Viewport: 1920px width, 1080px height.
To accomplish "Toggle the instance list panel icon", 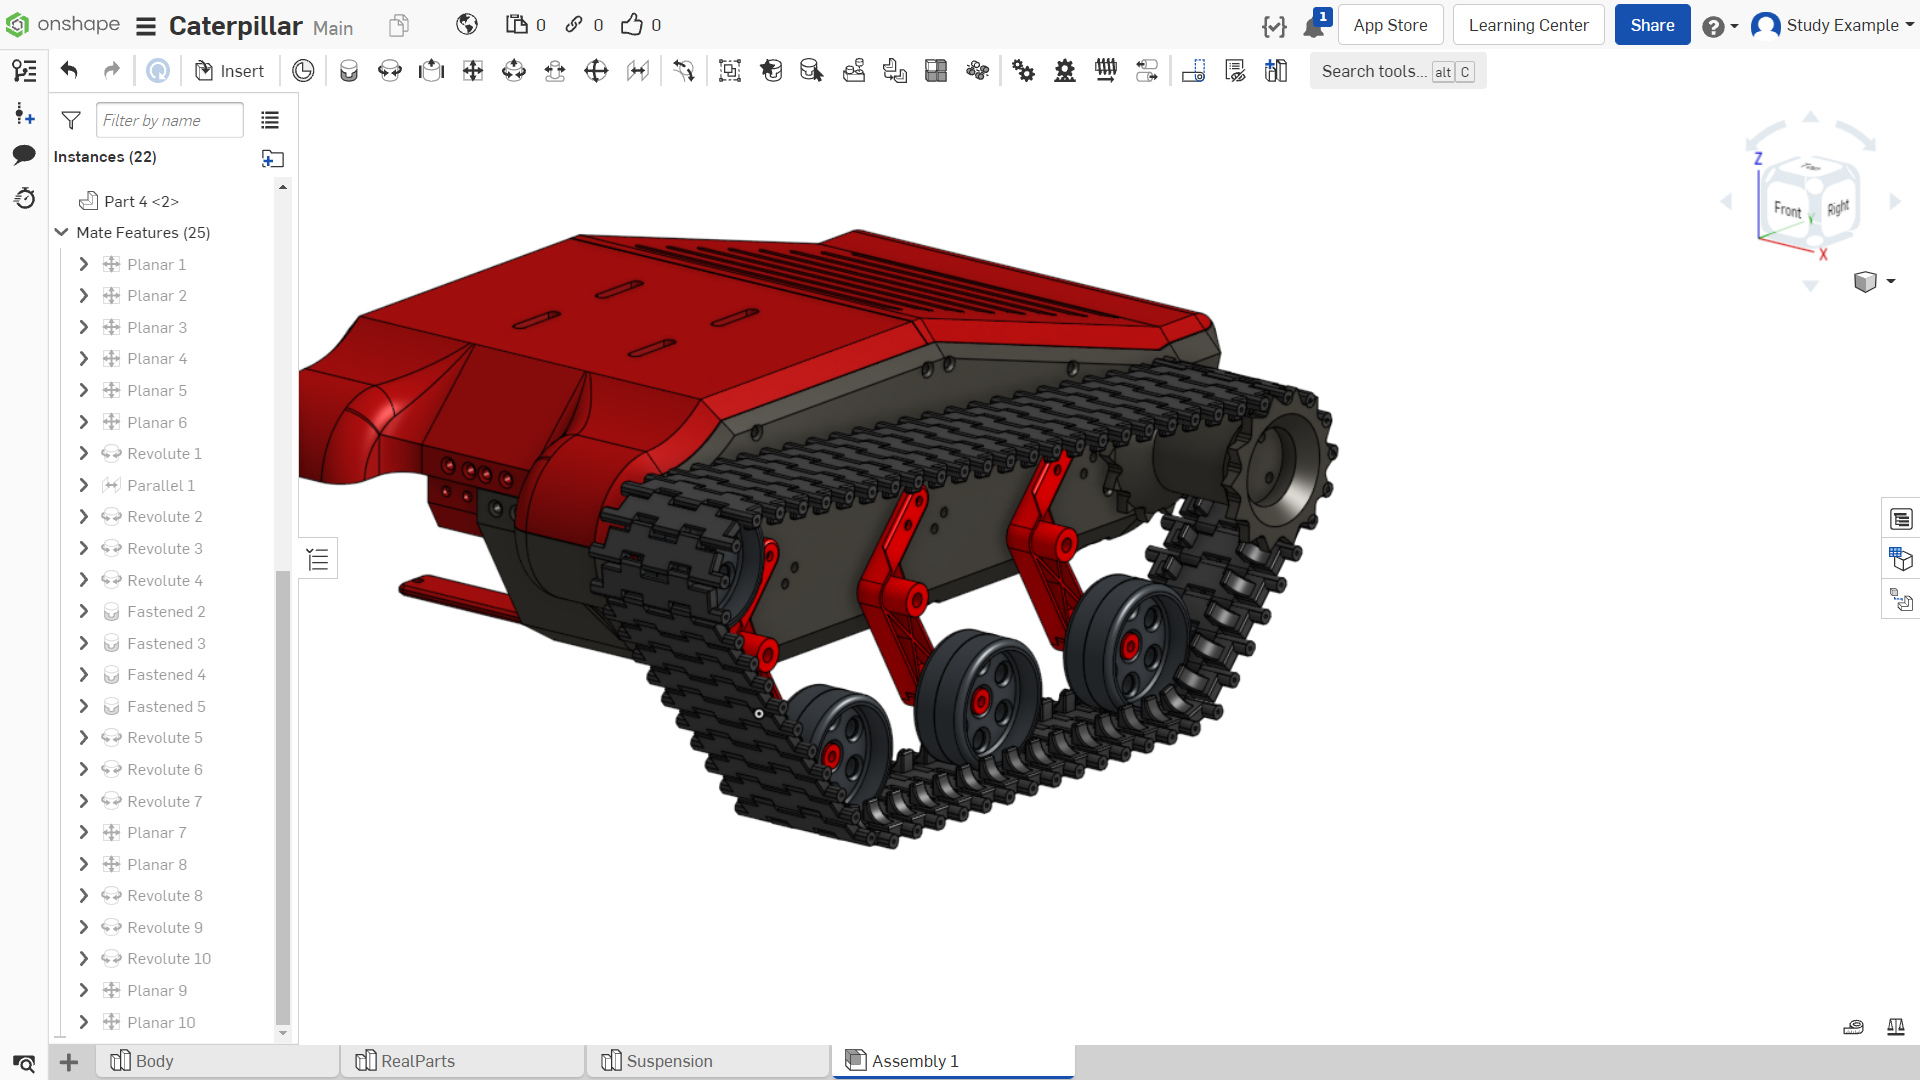I will 24,71.
